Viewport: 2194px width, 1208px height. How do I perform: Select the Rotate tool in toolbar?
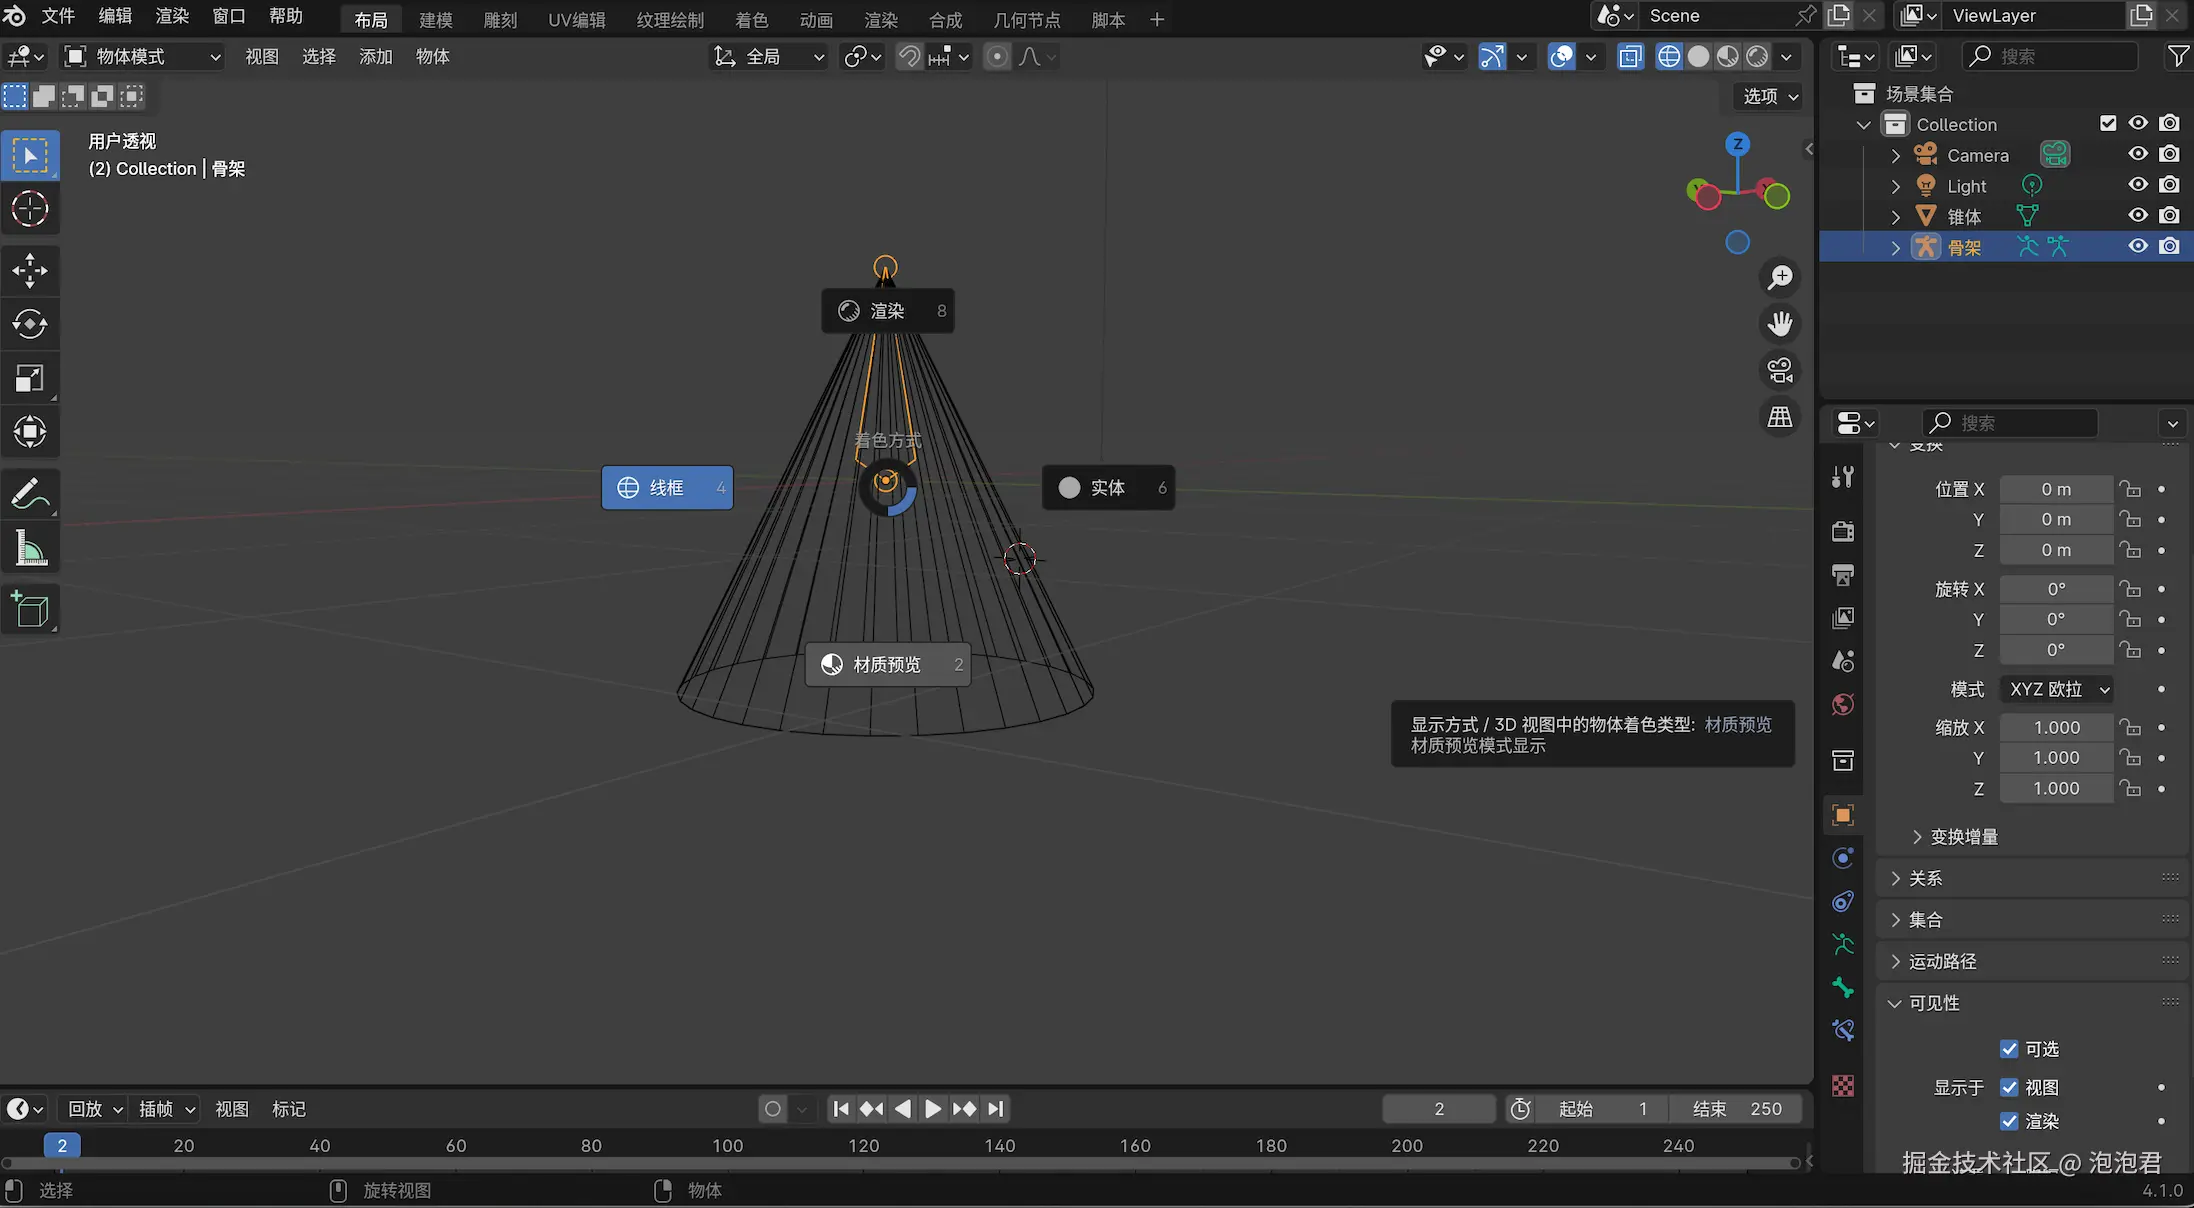tap(30, 324)
